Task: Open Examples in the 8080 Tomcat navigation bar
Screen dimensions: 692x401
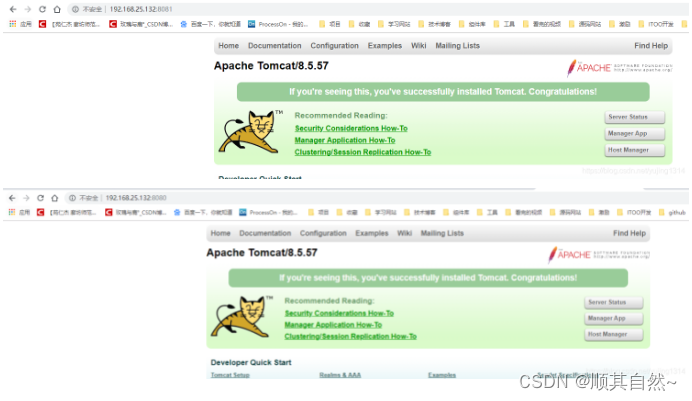Action: click(x=372, y=233)
